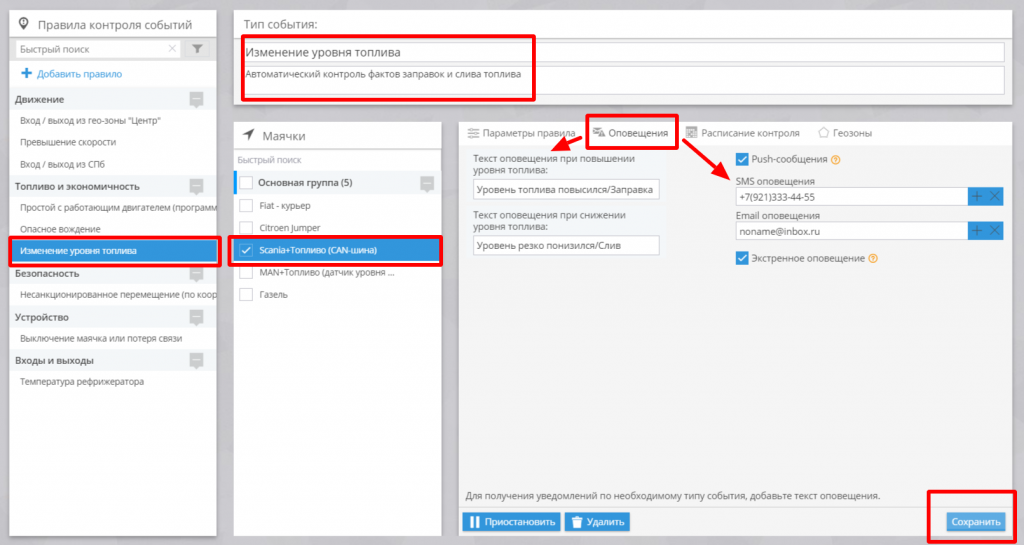Screen dimensions: 1024x545
Task: Click the help icon next to Push-сообщения
Action: [836, 159]
